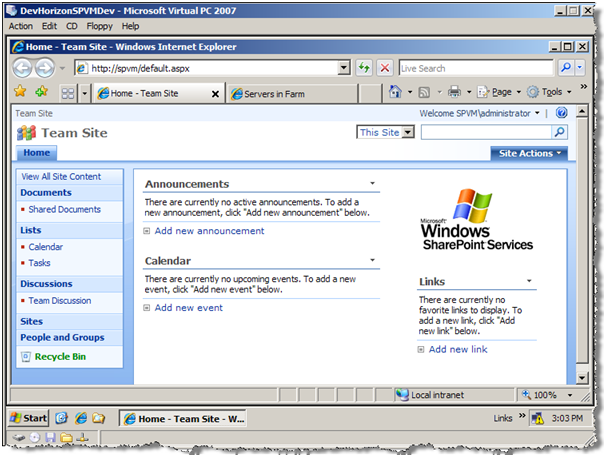Go back with the IE Back arrow
606x457 pixels.
(22, 68)
